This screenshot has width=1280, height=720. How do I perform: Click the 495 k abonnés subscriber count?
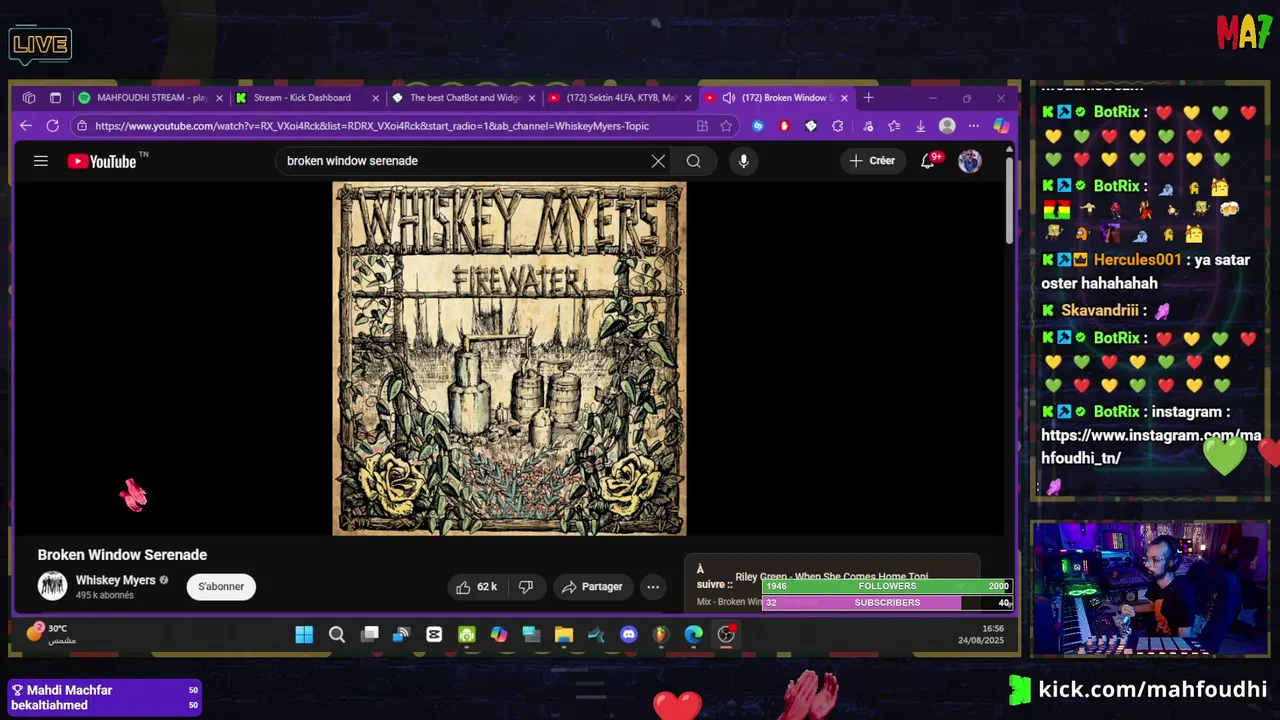(105, 595)
